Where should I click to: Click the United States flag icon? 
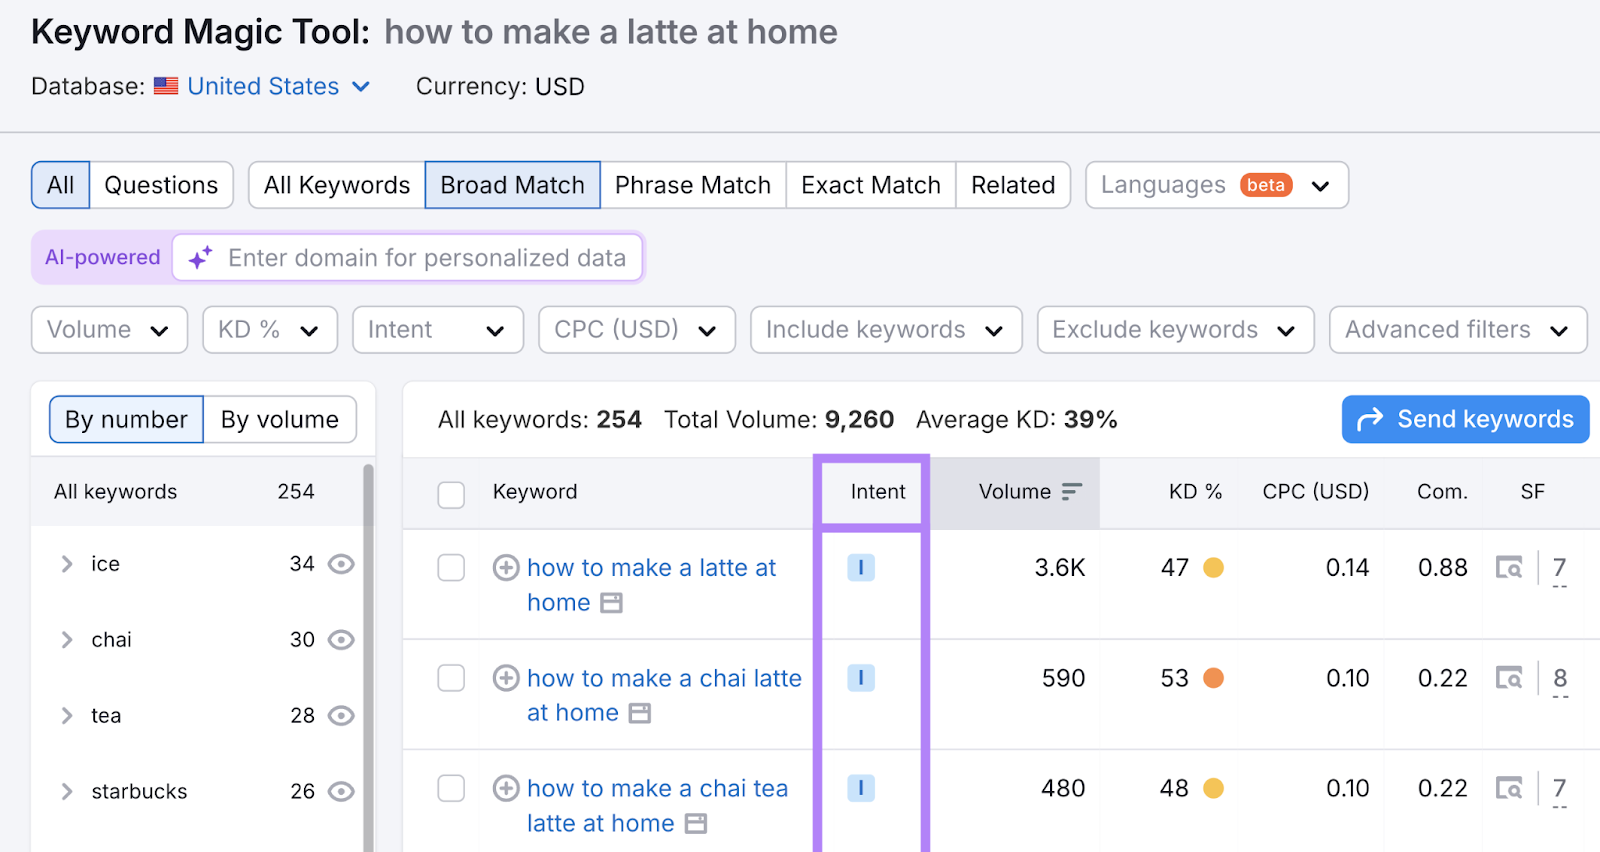click(x=165, y=86)
